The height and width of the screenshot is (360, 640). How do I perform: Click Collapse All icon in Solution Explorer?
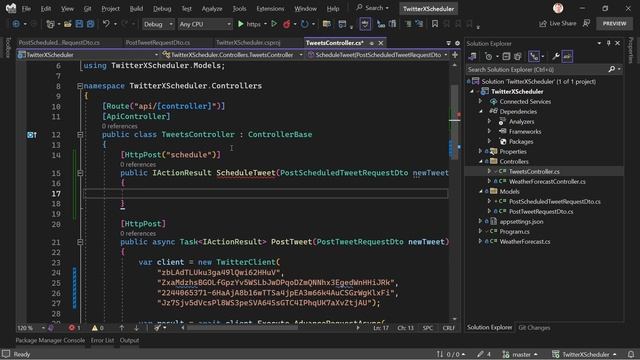tap(506, 56)
